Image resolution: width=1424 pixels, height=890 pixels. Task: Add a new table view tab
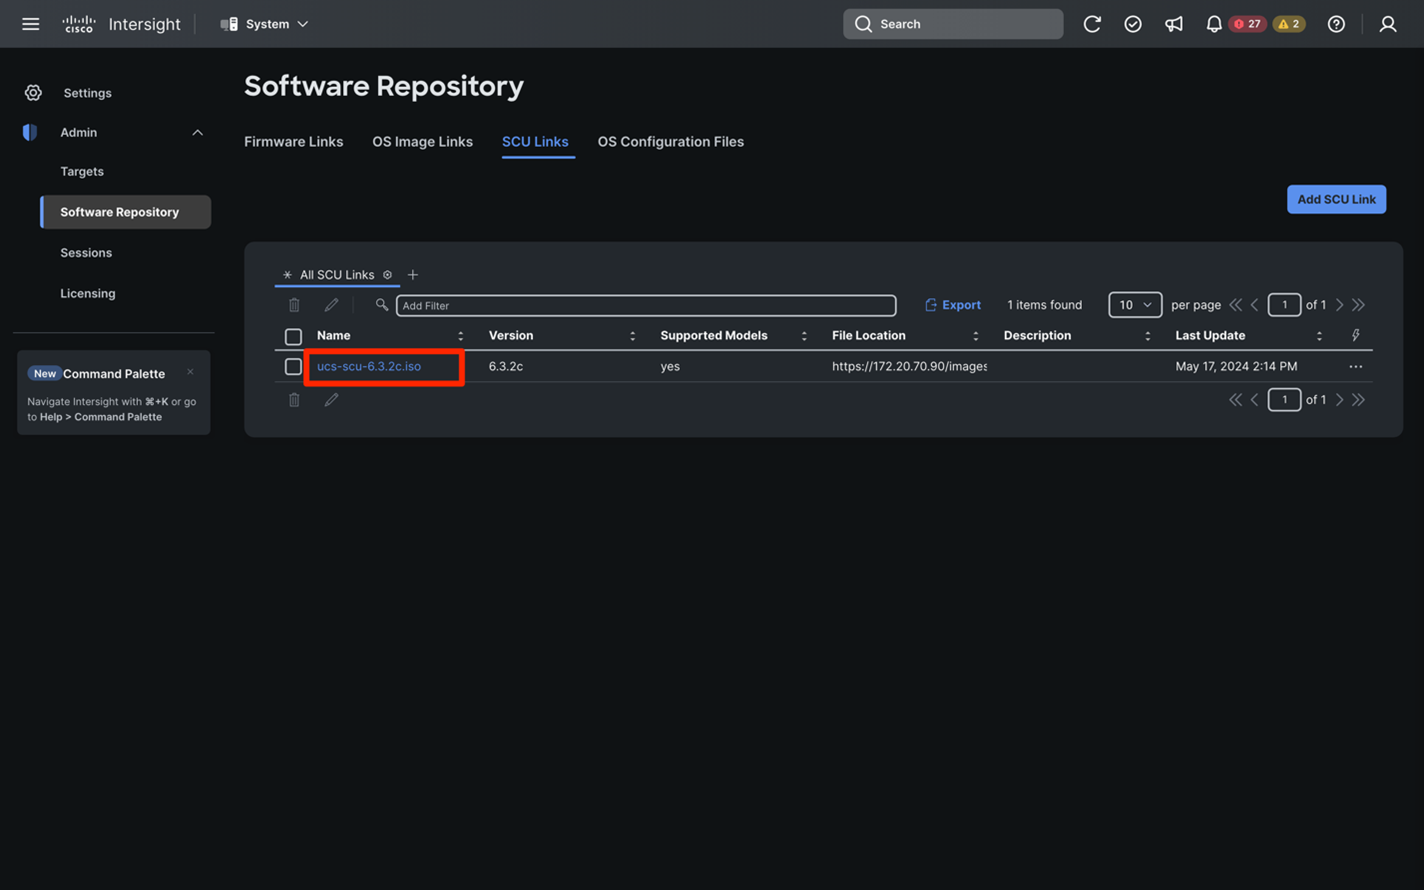413,275
